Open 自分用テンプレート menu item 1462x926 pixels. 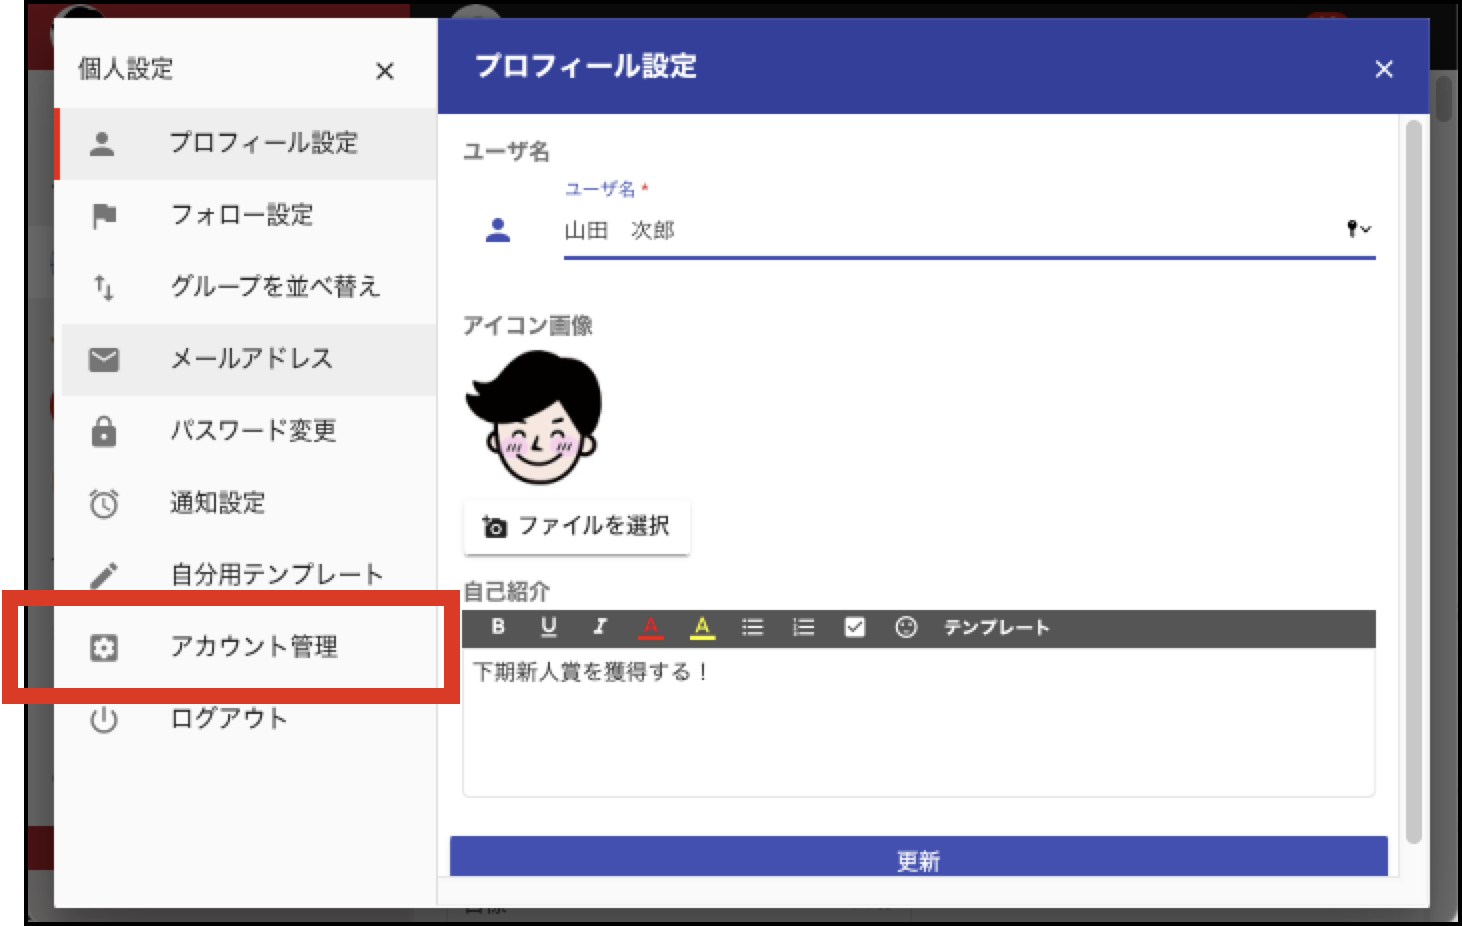pyautogui.click(x=248, y=575)
